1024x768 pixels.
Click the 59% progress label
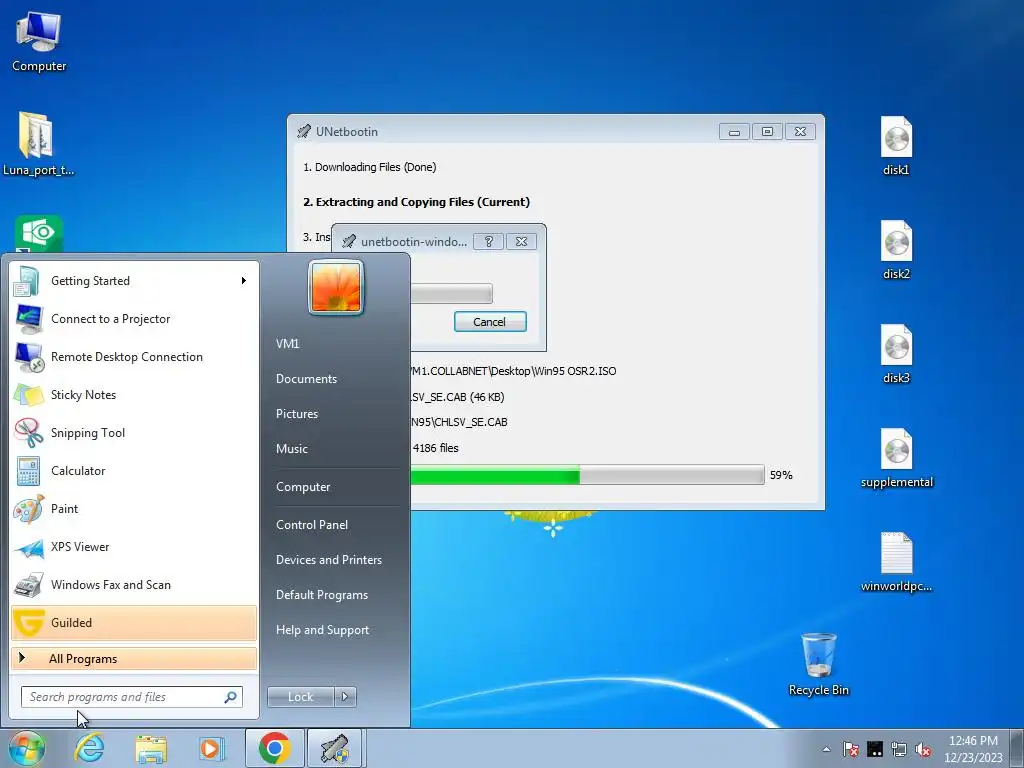click(781, 475)
